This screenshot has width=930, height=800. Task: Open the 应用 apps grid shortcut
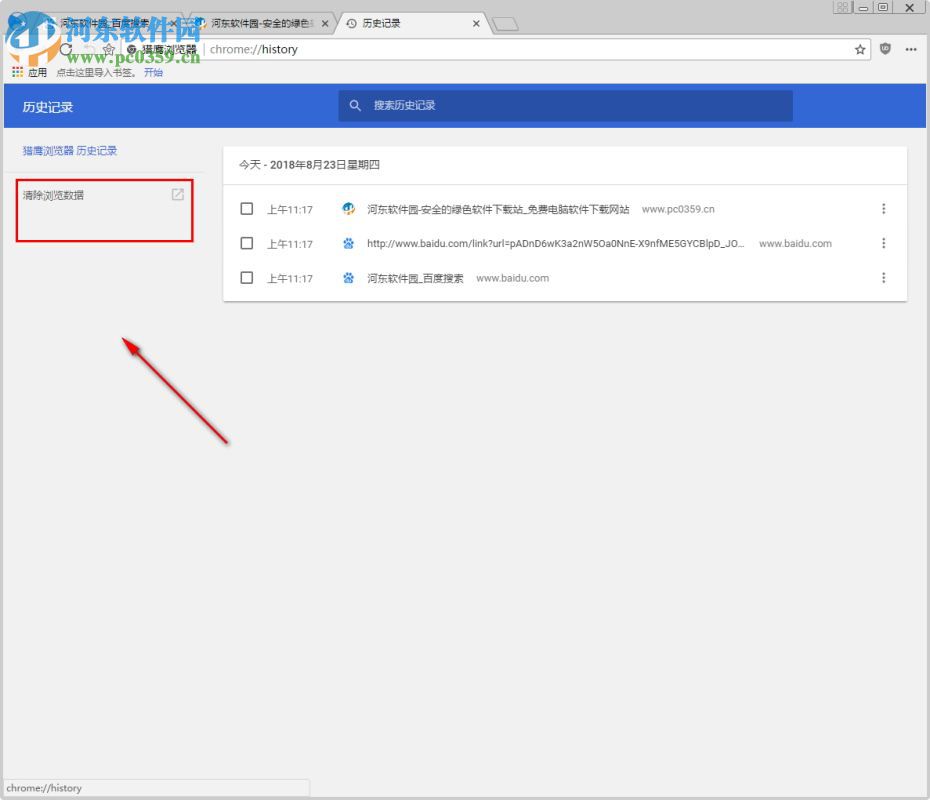pos(30,72)
